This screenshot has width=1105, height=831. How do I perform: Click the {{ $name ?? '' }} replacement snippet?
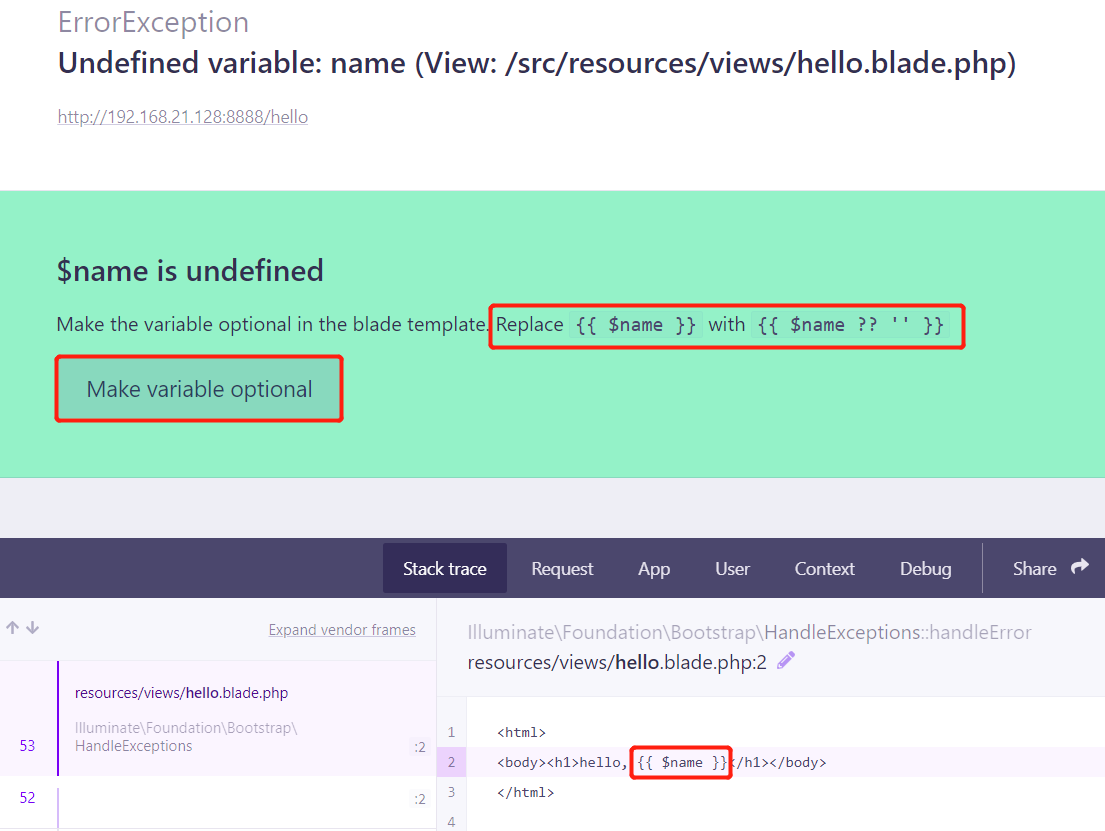coord(850,325)
